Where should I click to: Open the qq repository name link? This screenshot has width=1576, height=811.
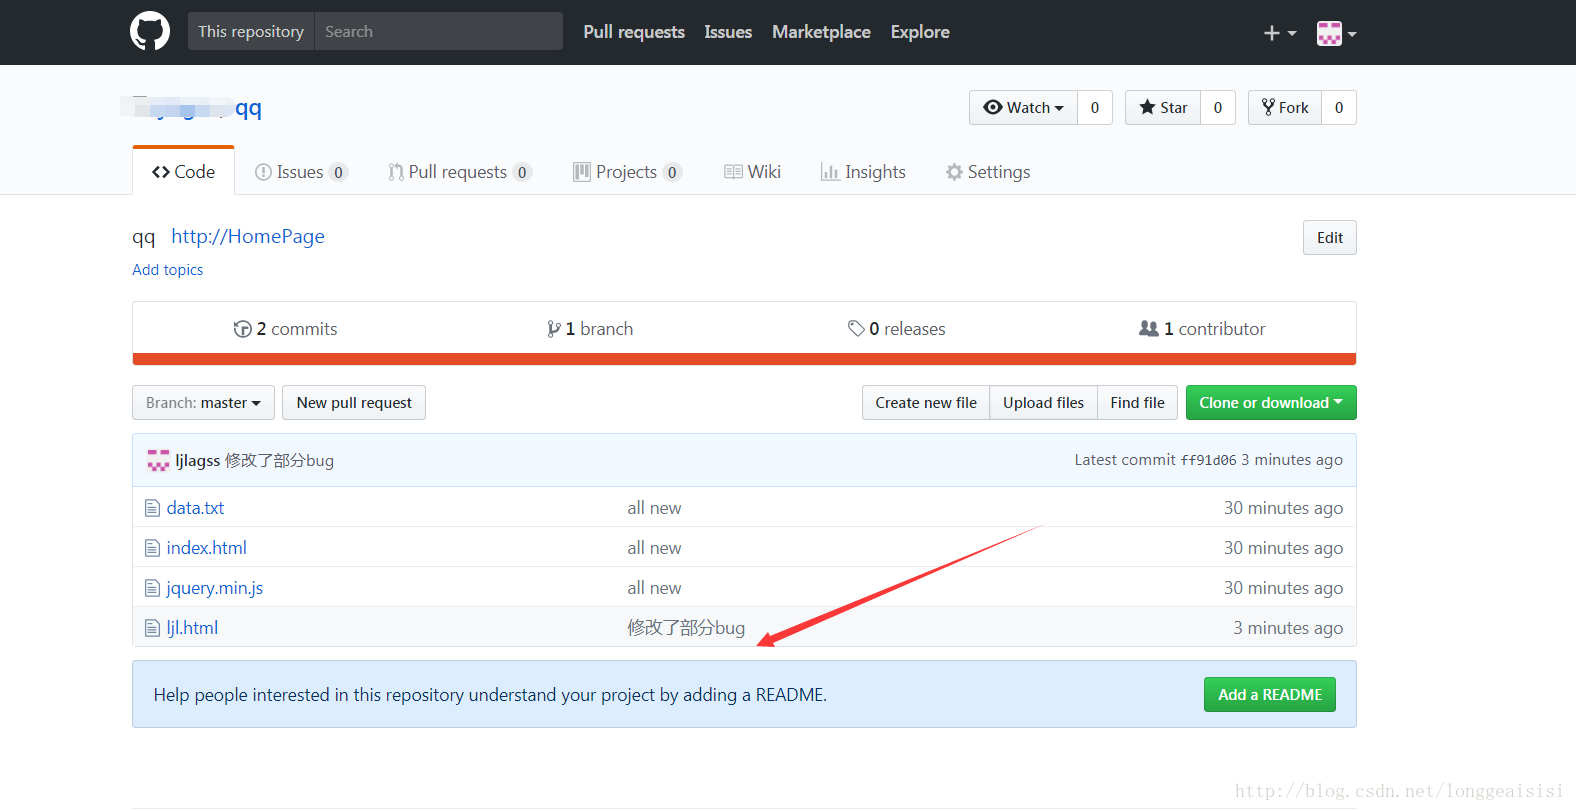[x=248, y=108]
